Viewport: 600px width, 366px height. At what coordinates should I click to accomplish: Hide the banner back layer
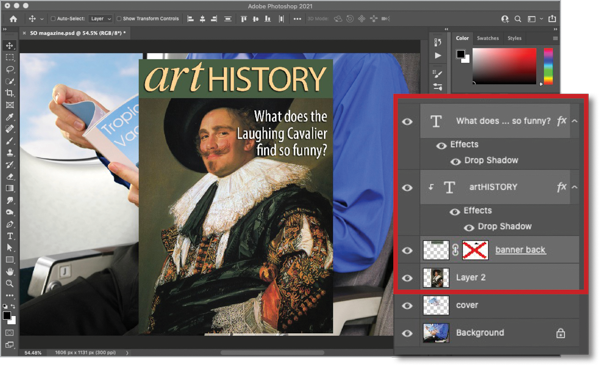[407, 250]
